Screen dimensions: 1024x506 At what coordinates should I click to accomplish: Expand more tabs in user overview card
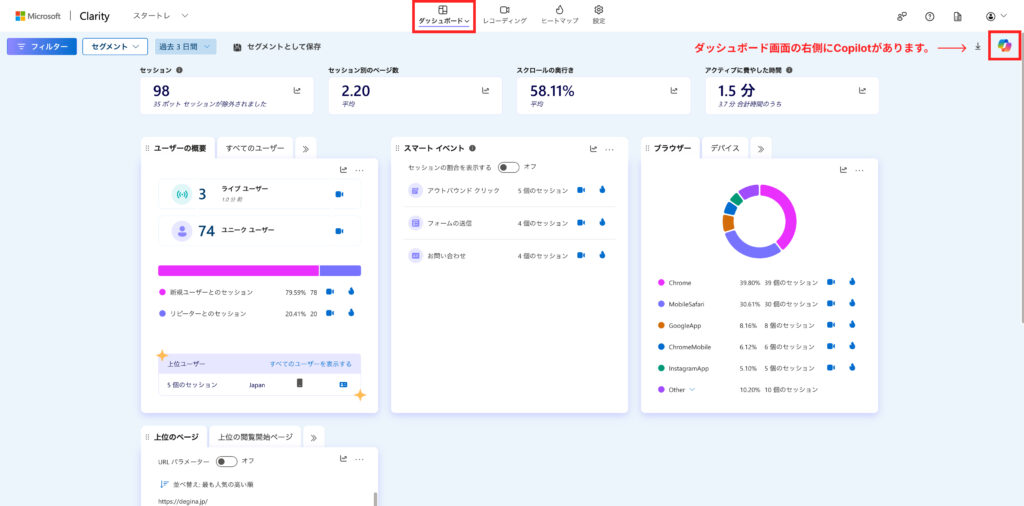tap(306, 148)
